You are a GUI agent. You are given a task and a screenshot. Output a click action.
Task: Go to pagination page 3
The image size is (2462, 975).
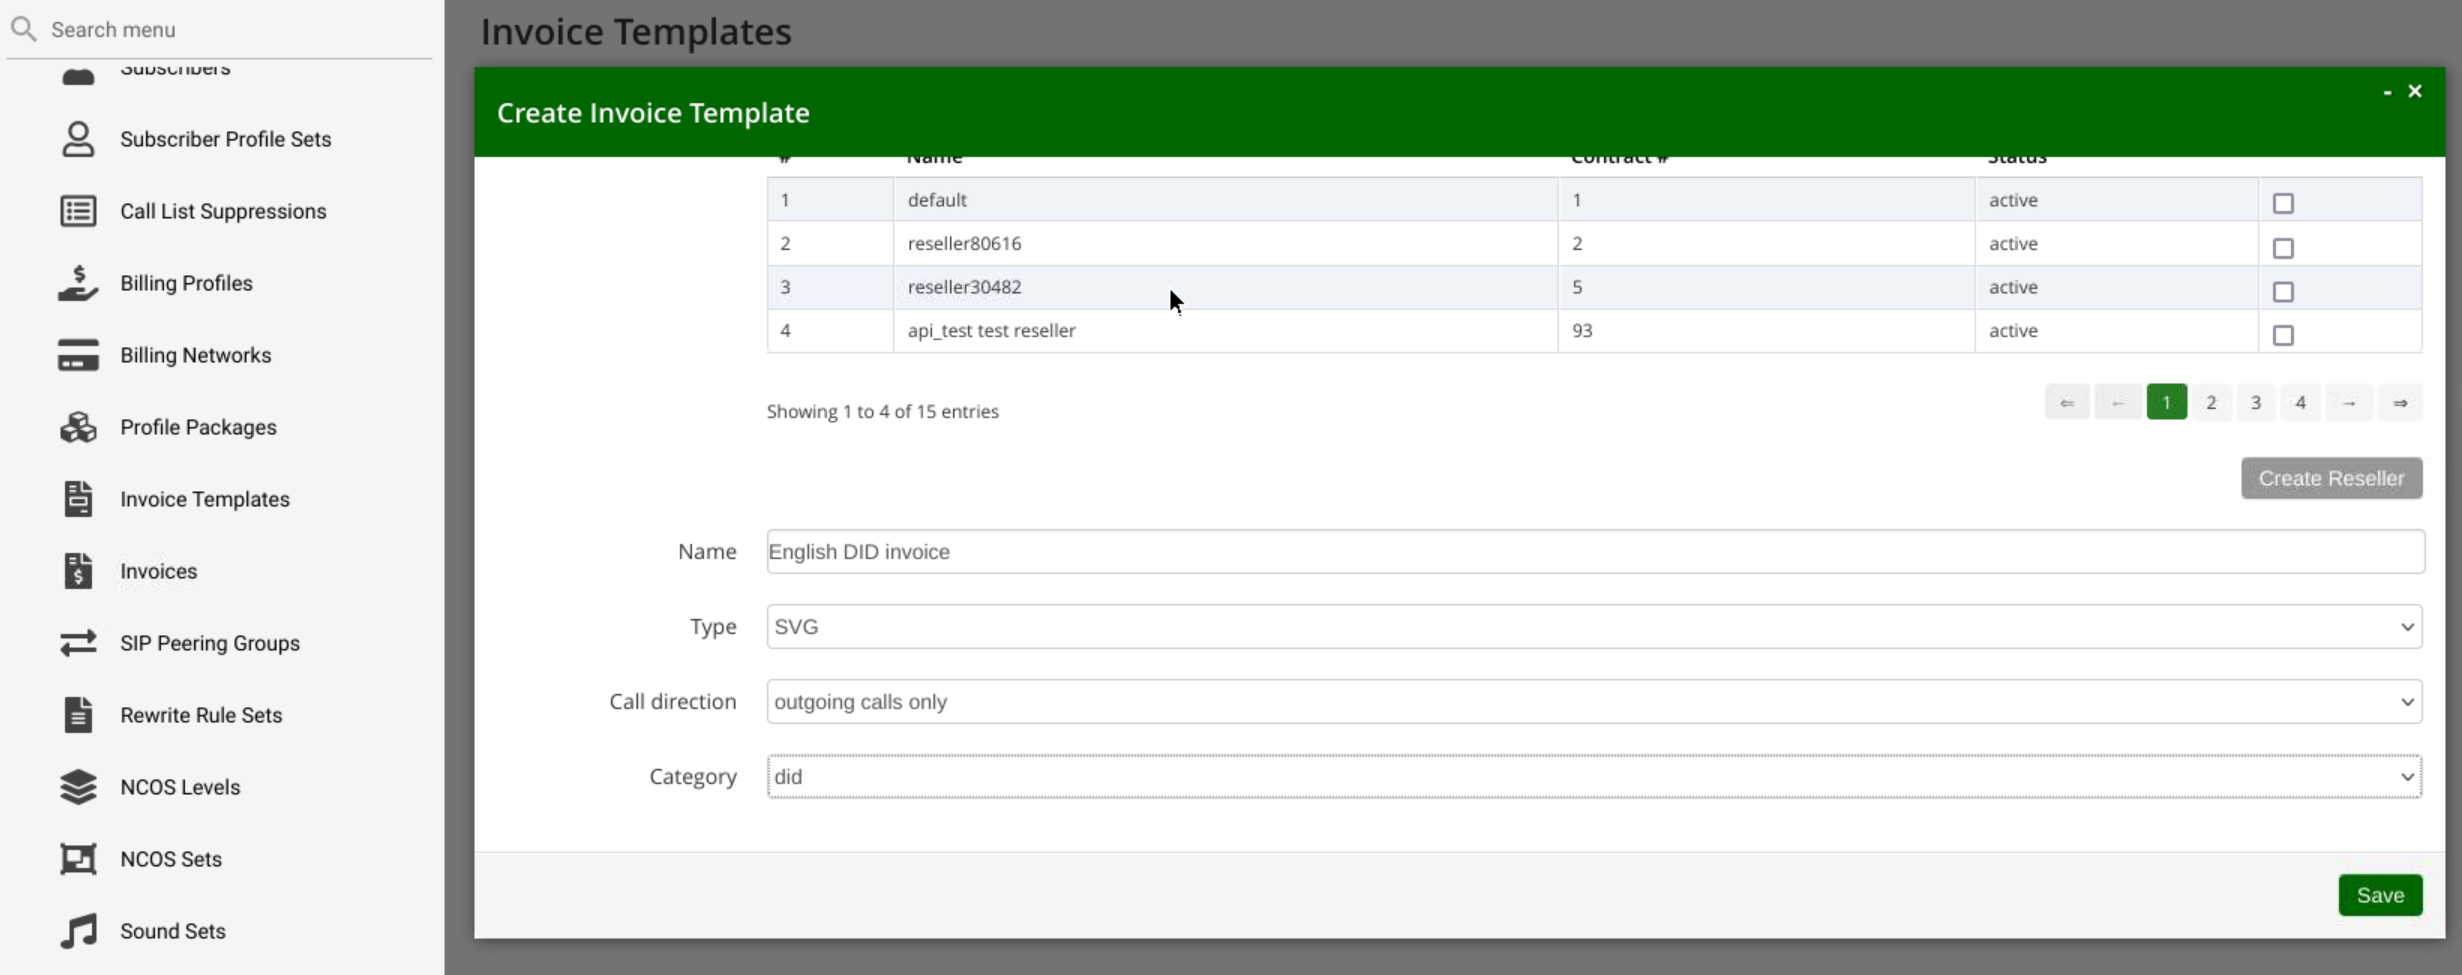click(x=2256, y=402)
